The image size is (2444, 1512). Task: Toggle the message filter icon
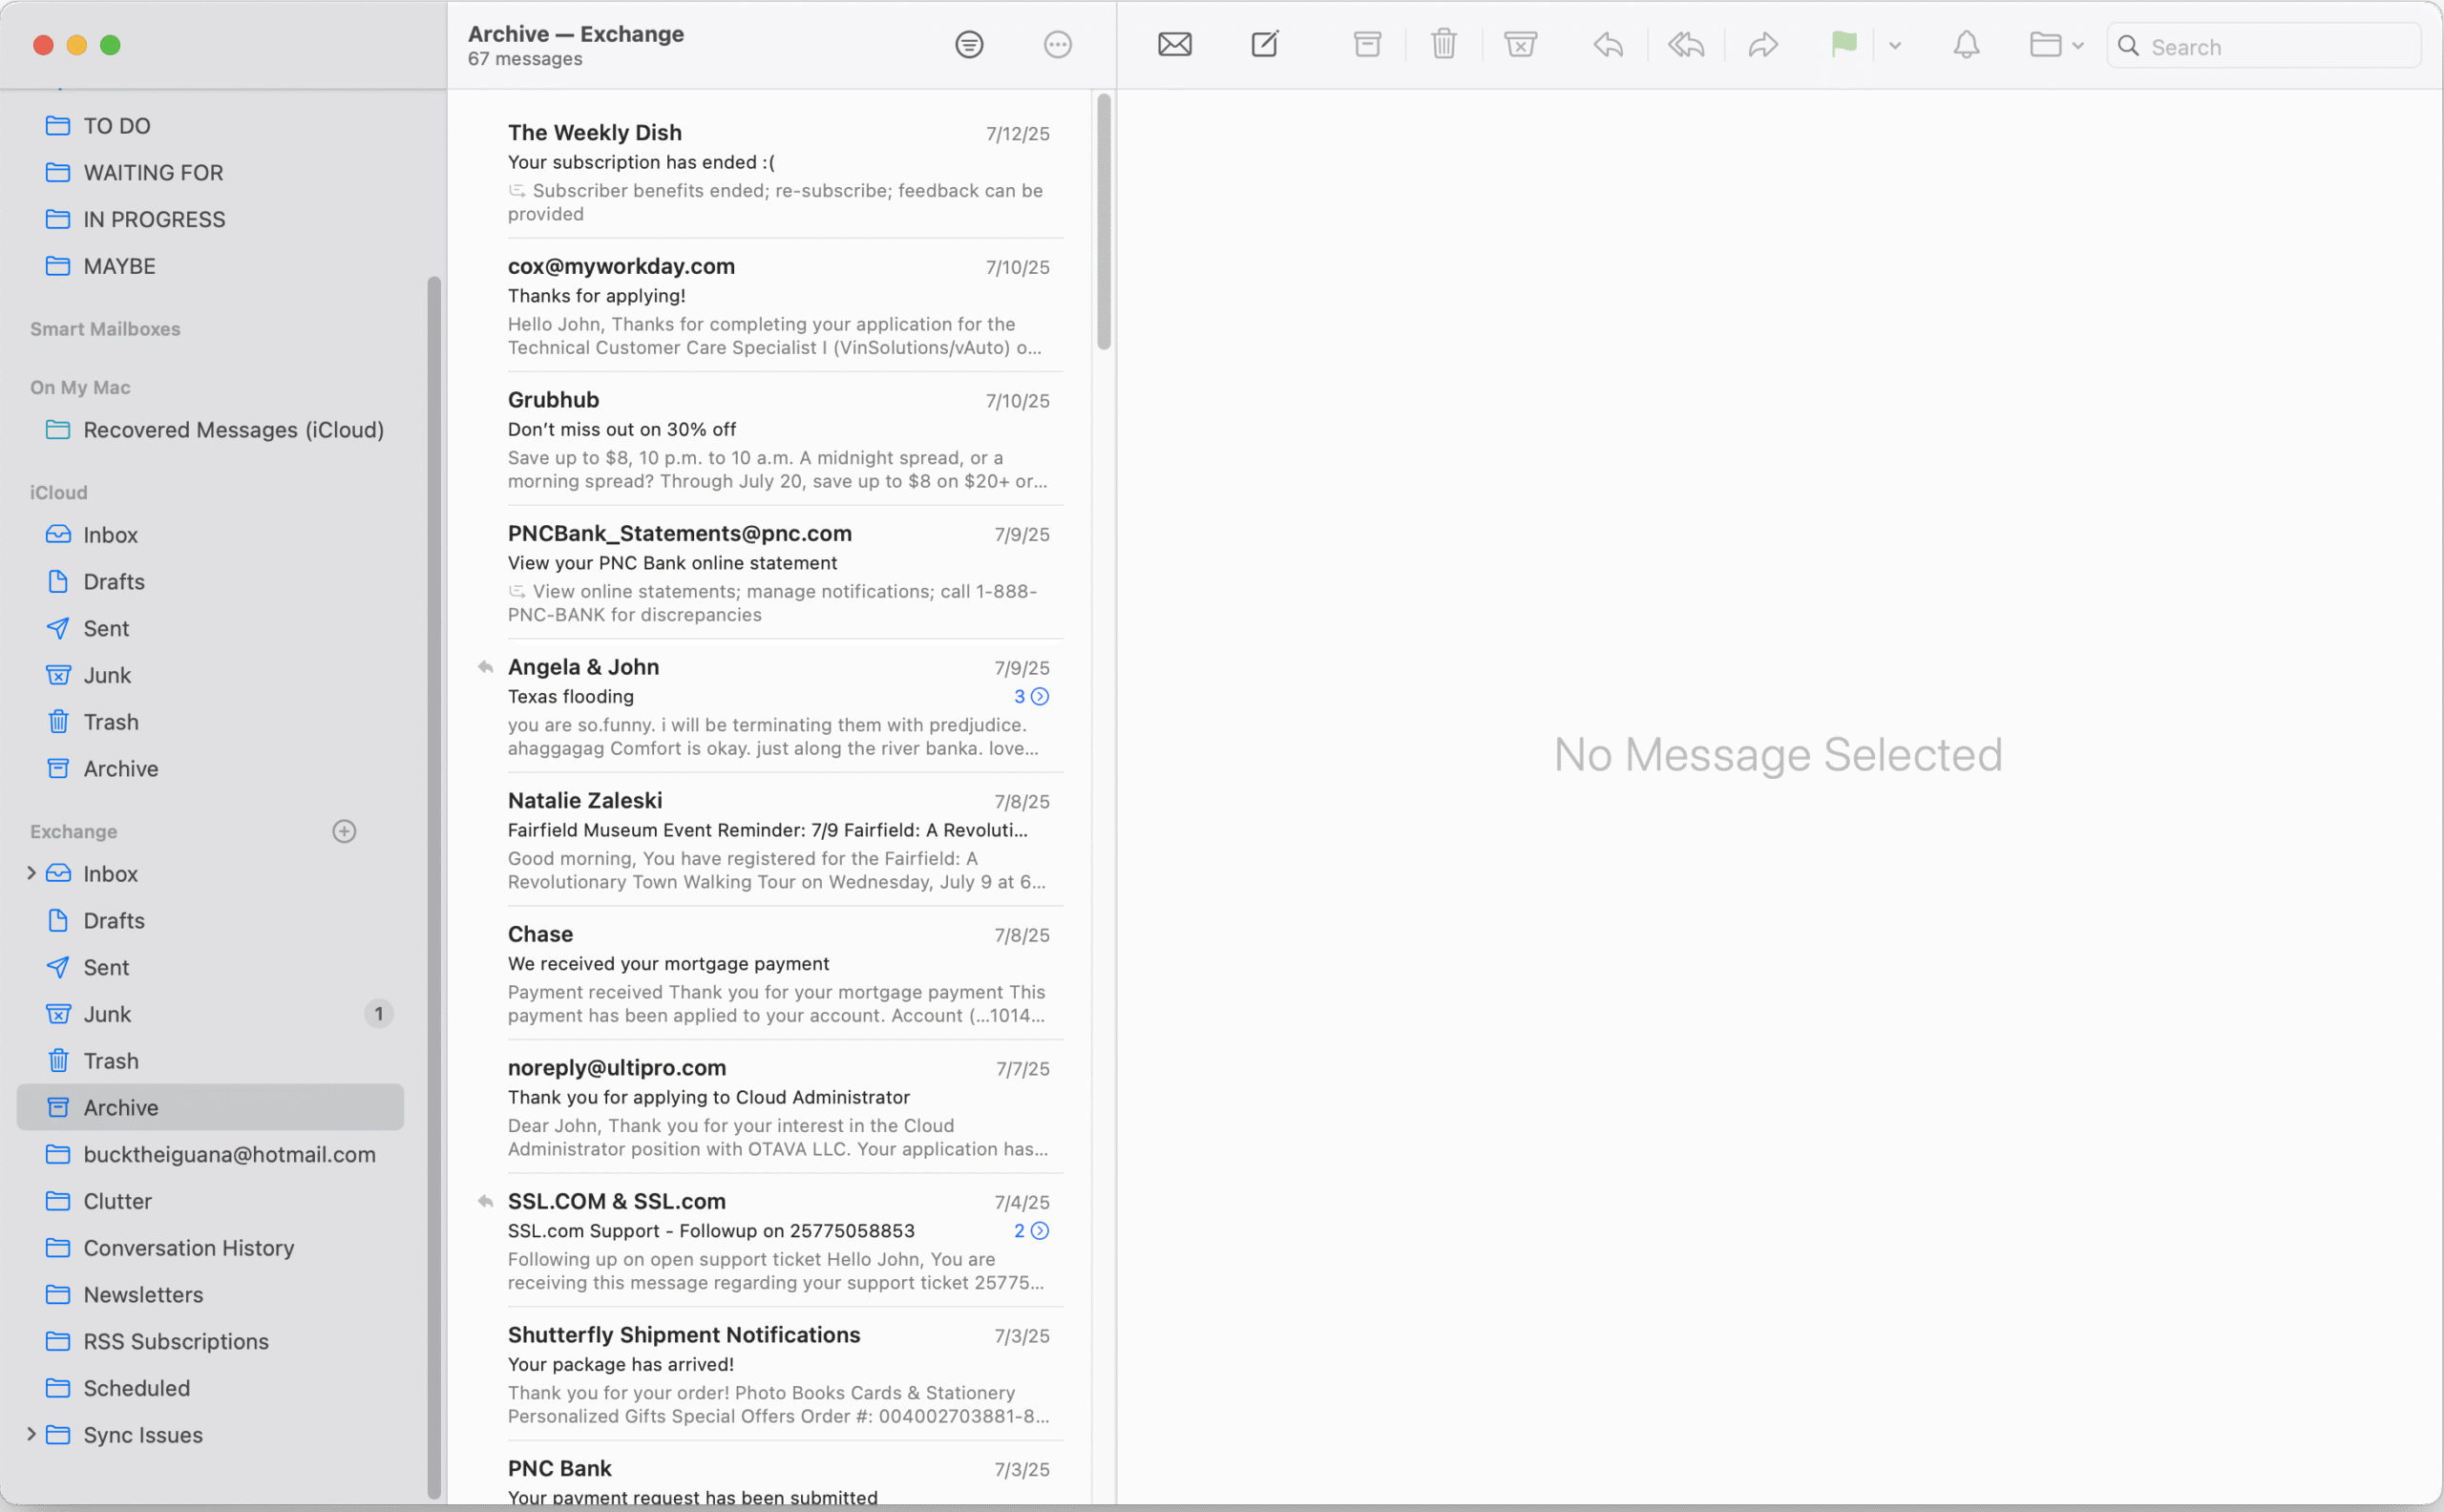(968, 45)
